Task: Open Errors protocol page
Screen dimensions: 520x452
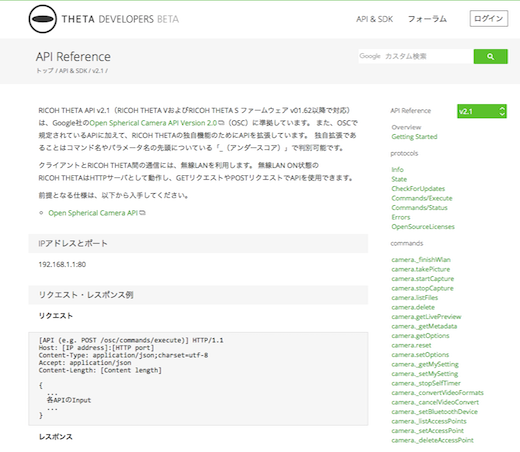Action: (x=401, y=217)
